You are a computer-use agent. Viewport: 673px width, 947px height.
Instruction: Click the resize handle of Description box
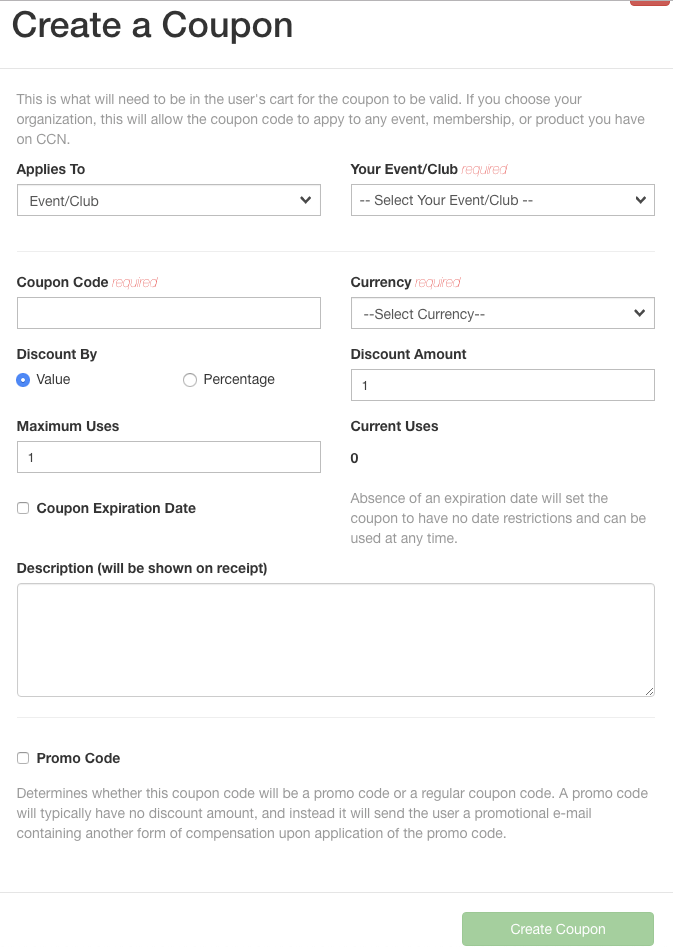point(649,690)
